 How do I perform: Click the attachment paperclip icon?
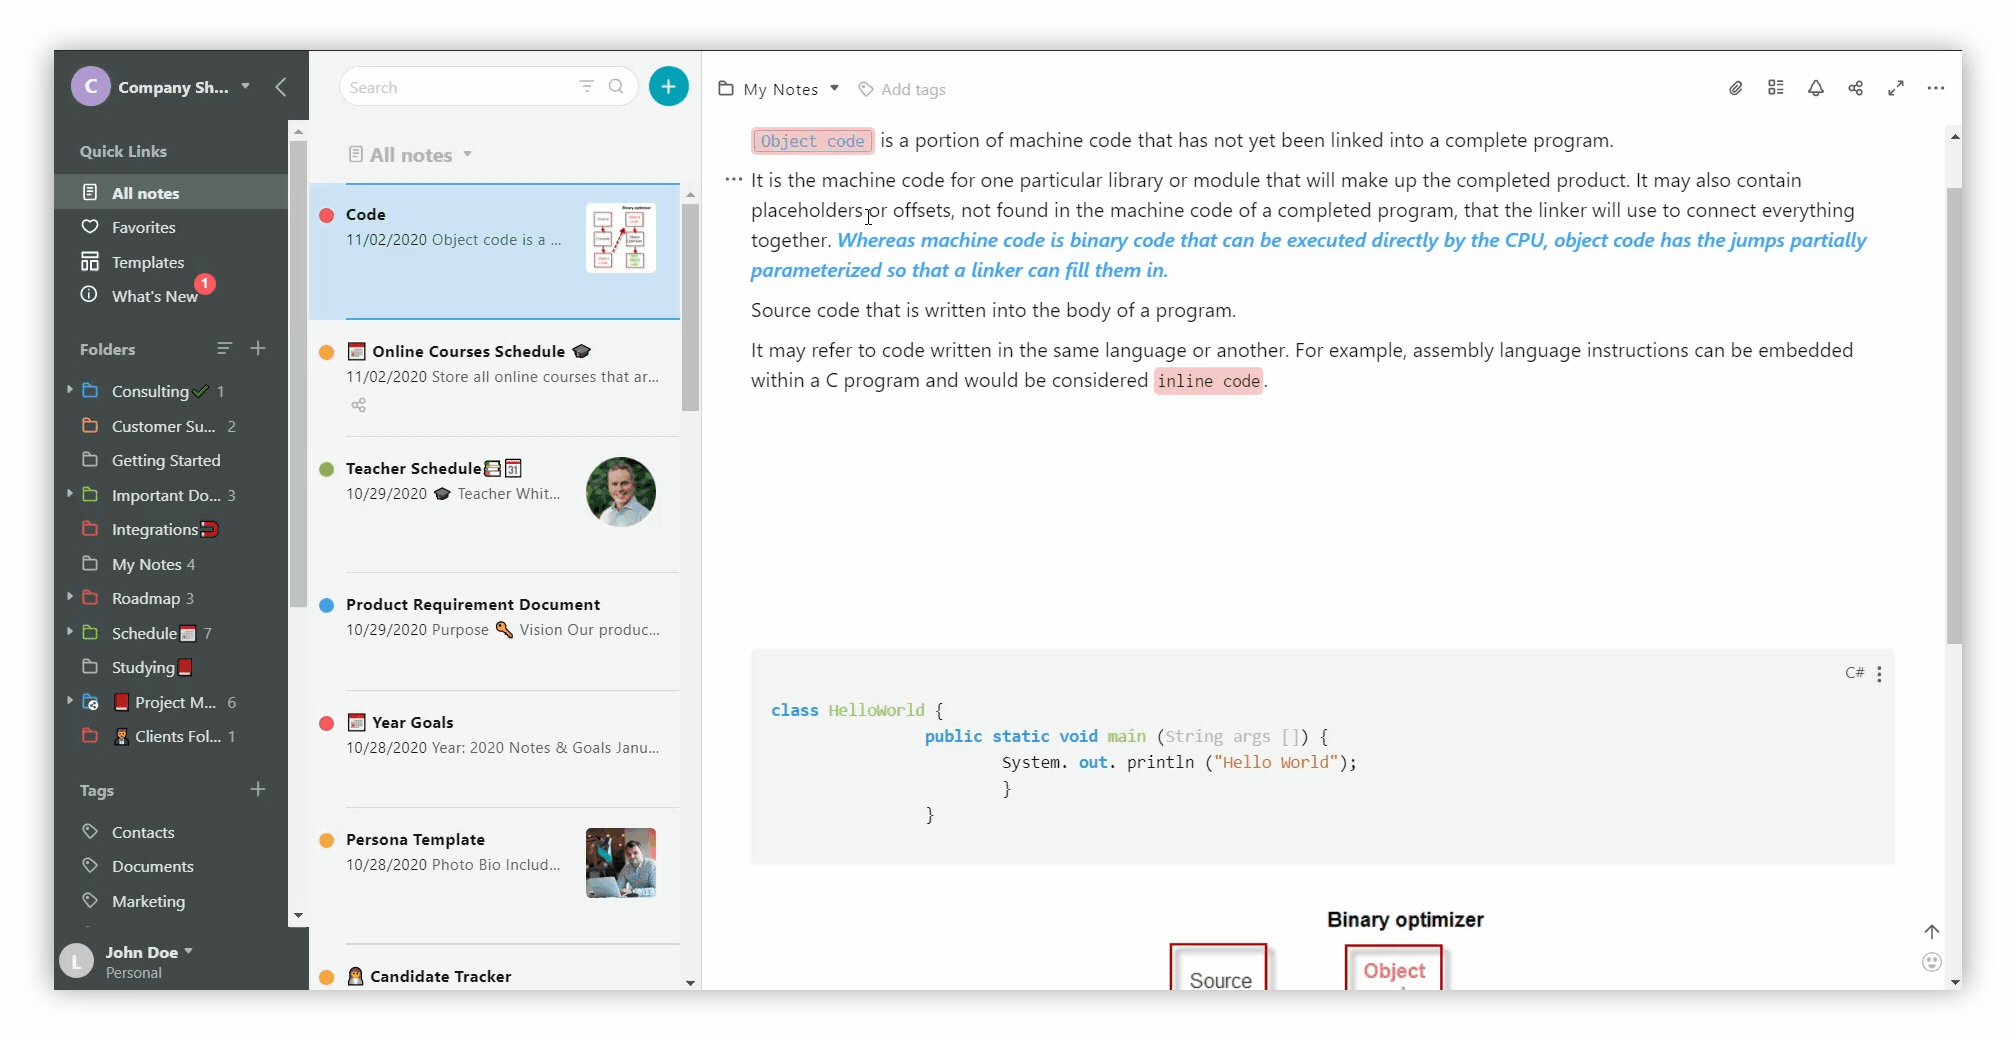coord(1736,88)
